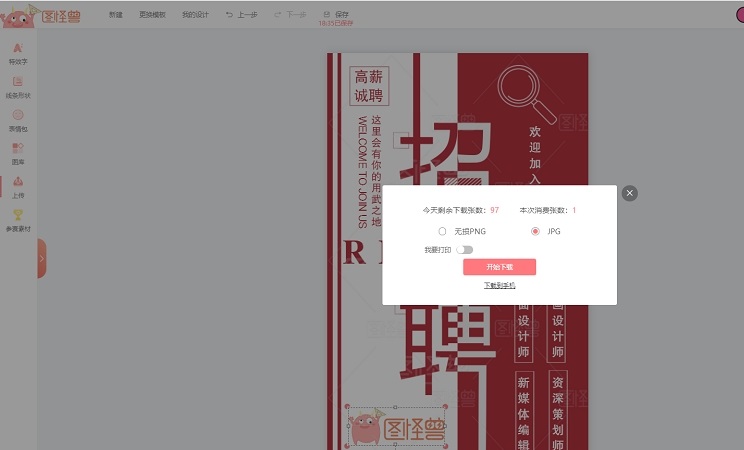Open the 线条形状 lines and shapes panel
Viewport: 744px width, 450px height.
[17, 86]
